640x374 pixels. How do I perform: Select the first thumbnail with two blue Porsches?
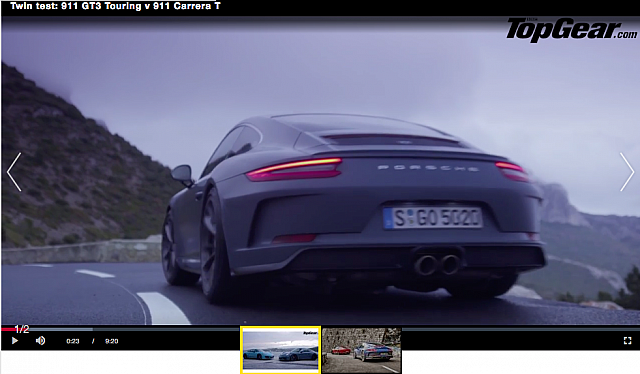click(280, 350)
